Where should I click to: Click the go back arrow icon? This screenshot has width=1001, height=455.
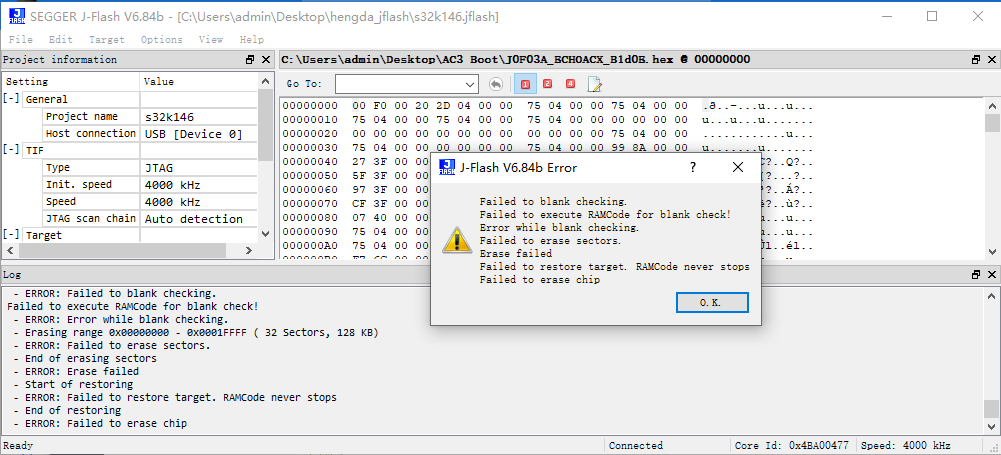point(496,84)
